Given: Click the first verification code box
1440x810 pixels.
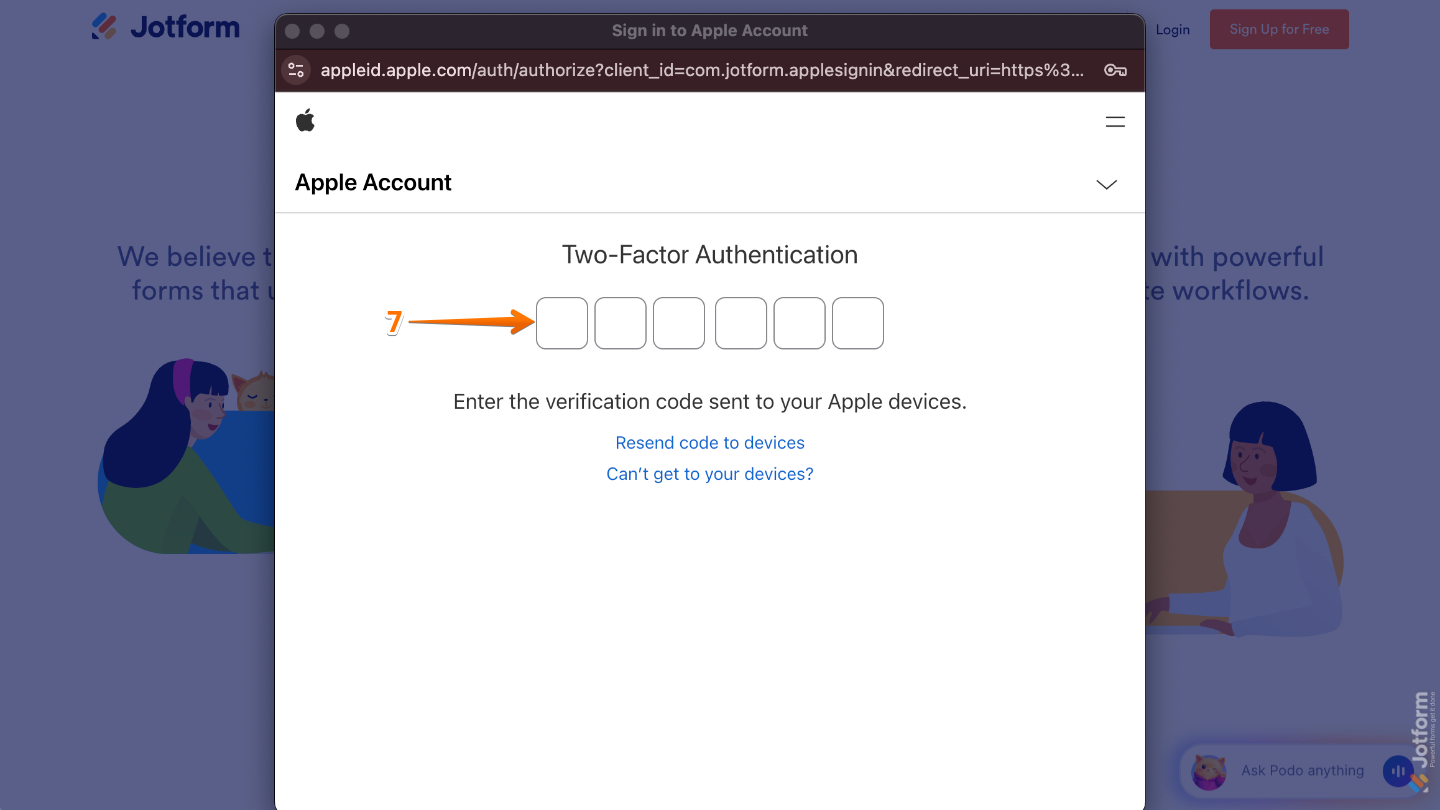Looking at the screenshot, I should coord(562,323).
